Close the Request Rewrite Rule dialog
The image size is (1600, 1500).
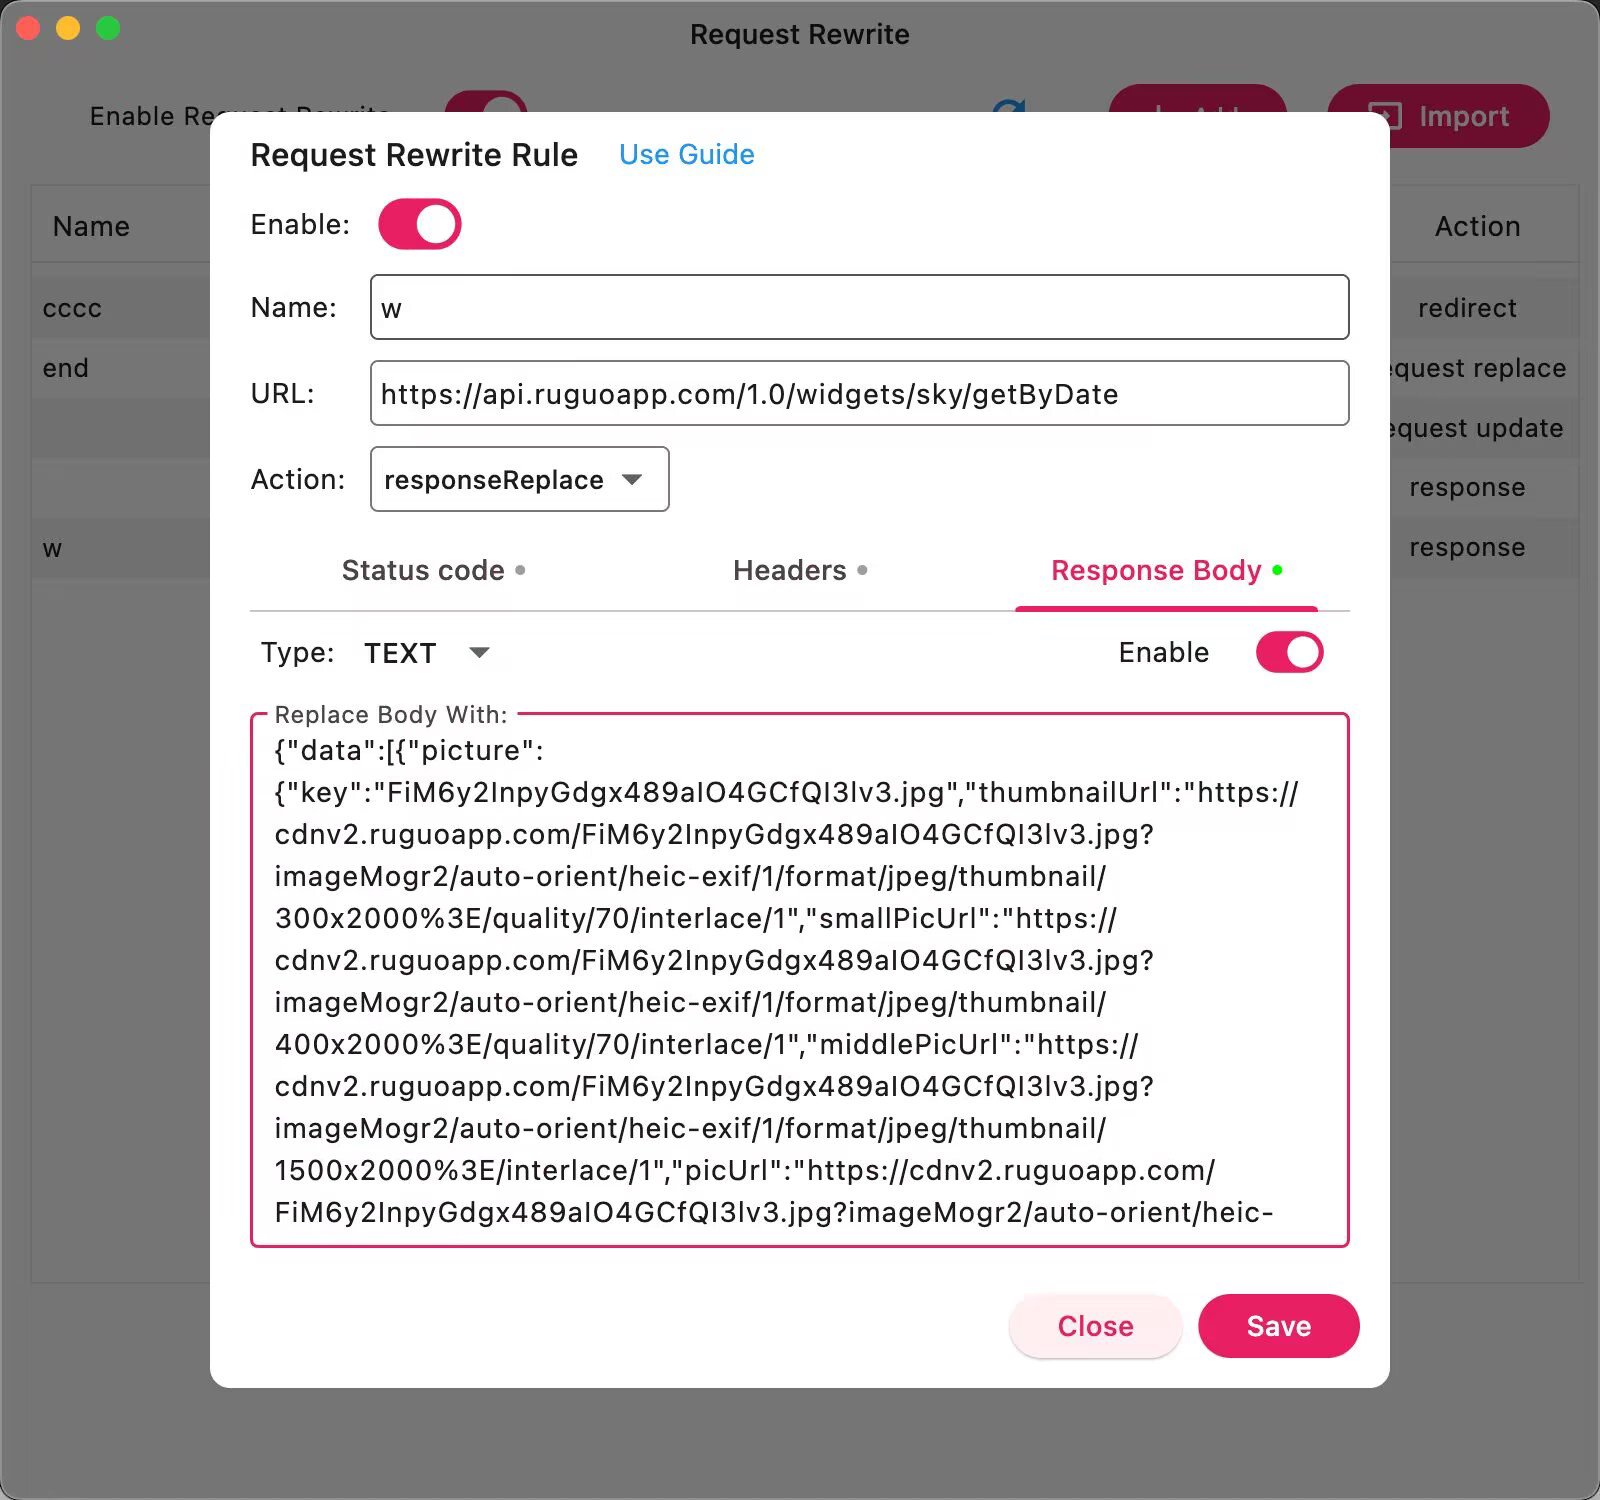pos(1095,1326)
